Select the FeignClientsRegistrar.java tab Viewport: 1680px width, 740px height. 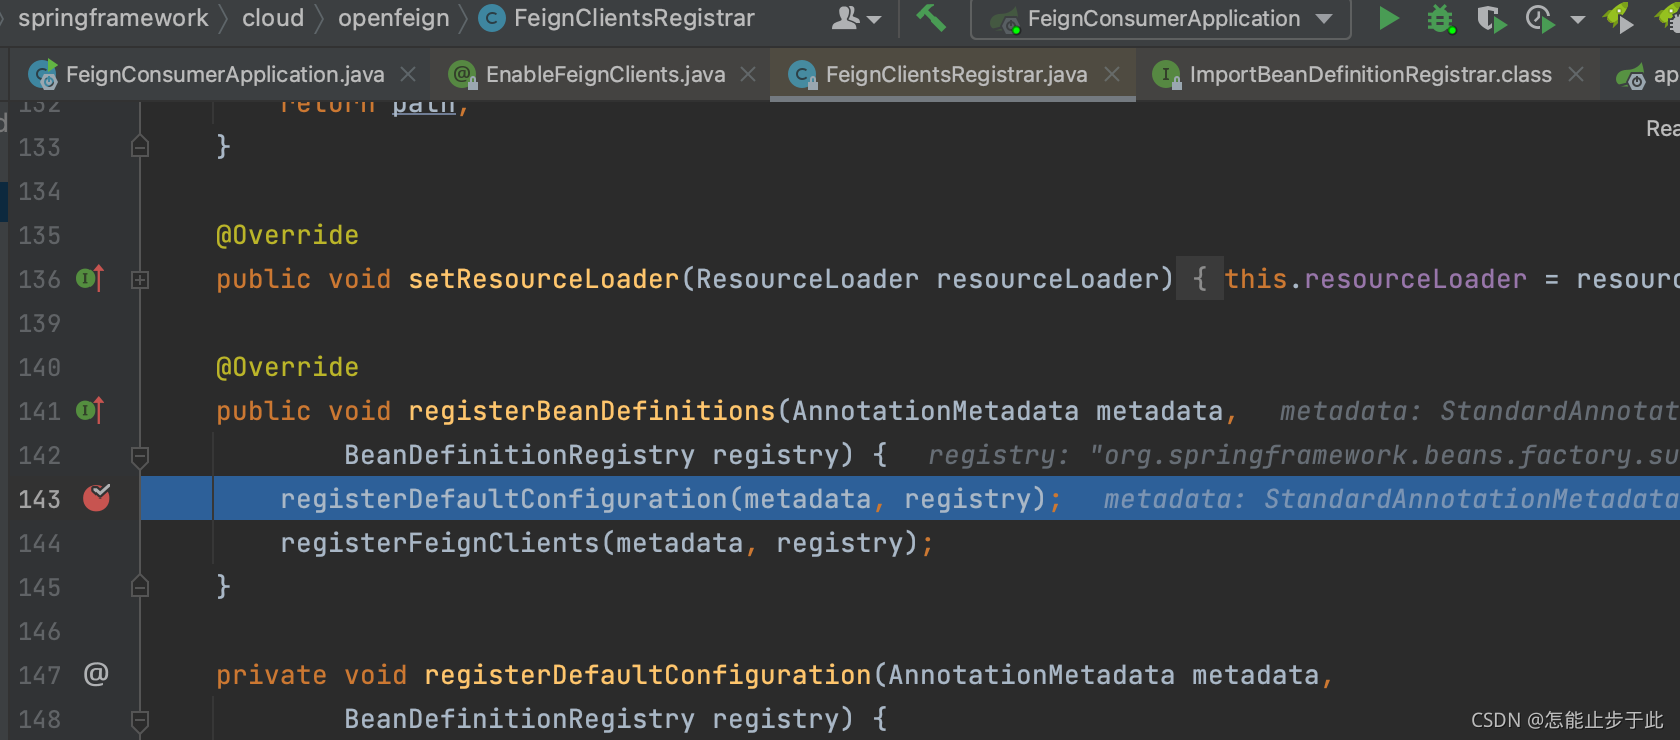pyautogui.click(x=956, y=74)
